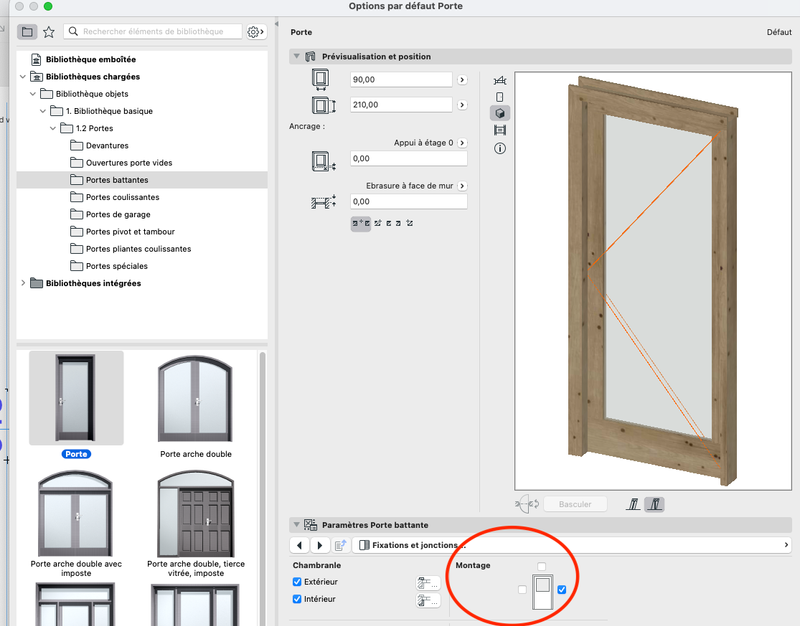Click the Défaut label at top right

(x=779, y=32)
